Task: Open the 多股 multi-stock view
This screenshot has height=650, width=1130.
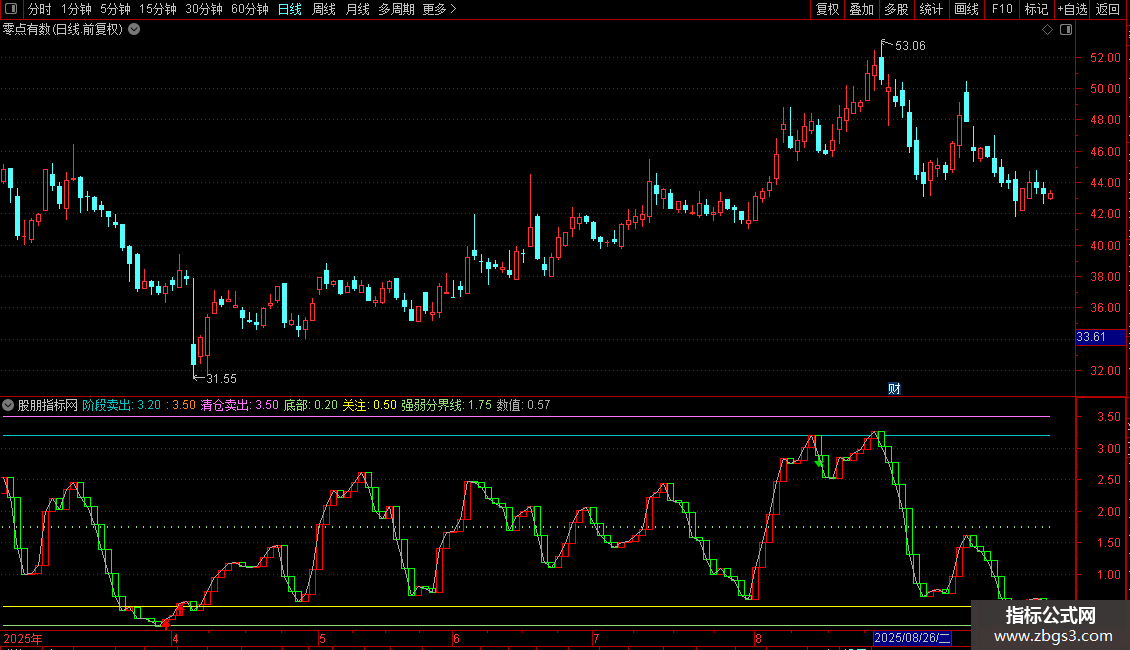Action: click(896, 9)
